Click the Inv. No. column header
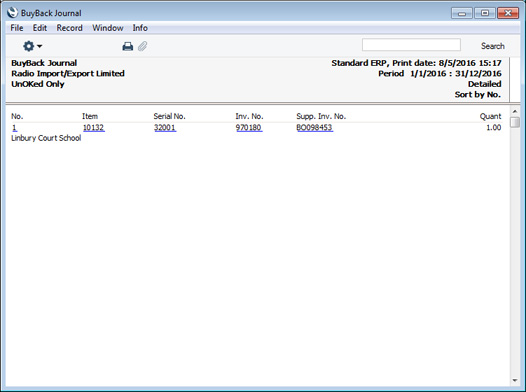 click(x=249, y=116)
